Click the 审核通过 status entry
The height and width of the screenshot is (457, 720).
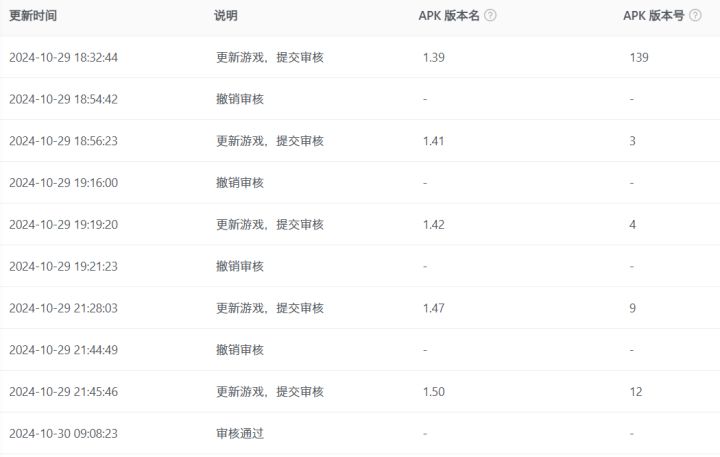[240, 434]
